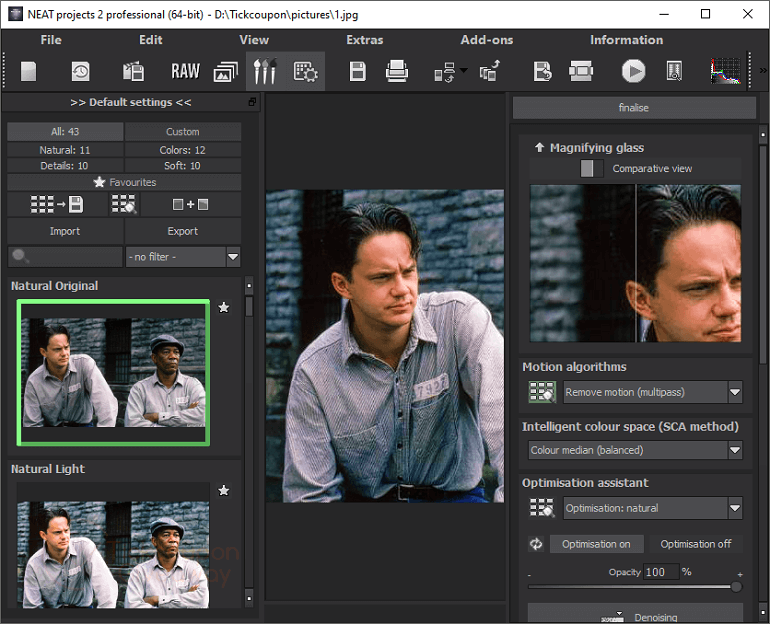This screenshot has width=770, height=624.
Task: Open the Add-ons menu
Action: [x=487, y=40]
